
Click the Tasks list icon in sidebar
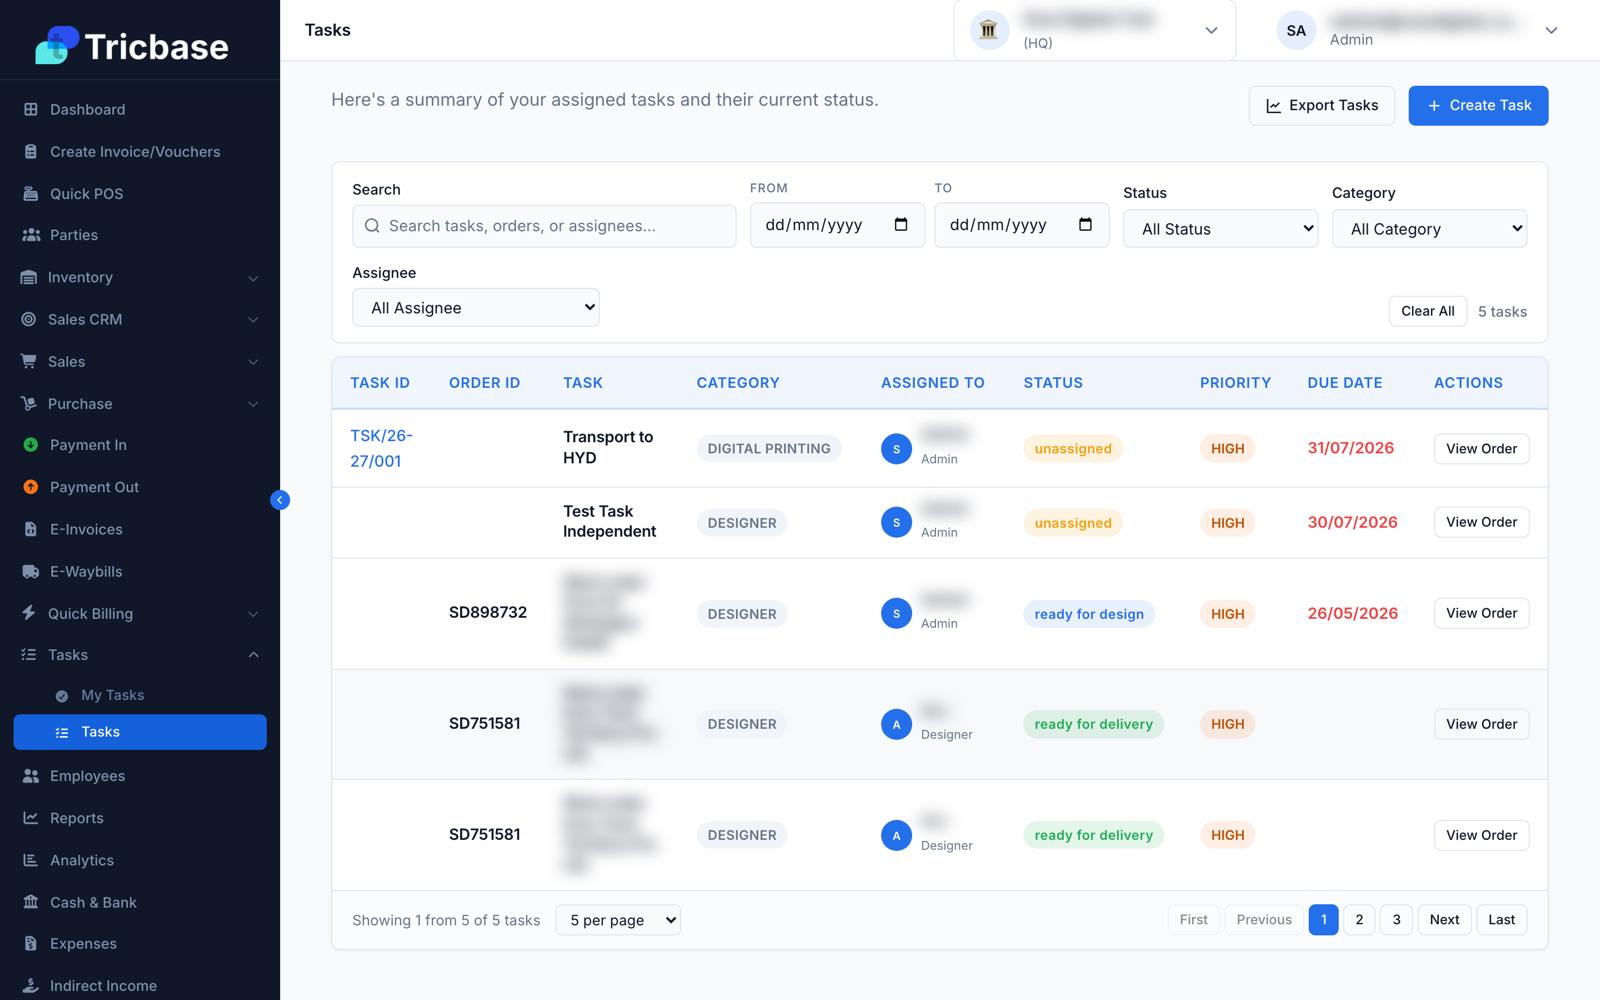tap(29, 655)
